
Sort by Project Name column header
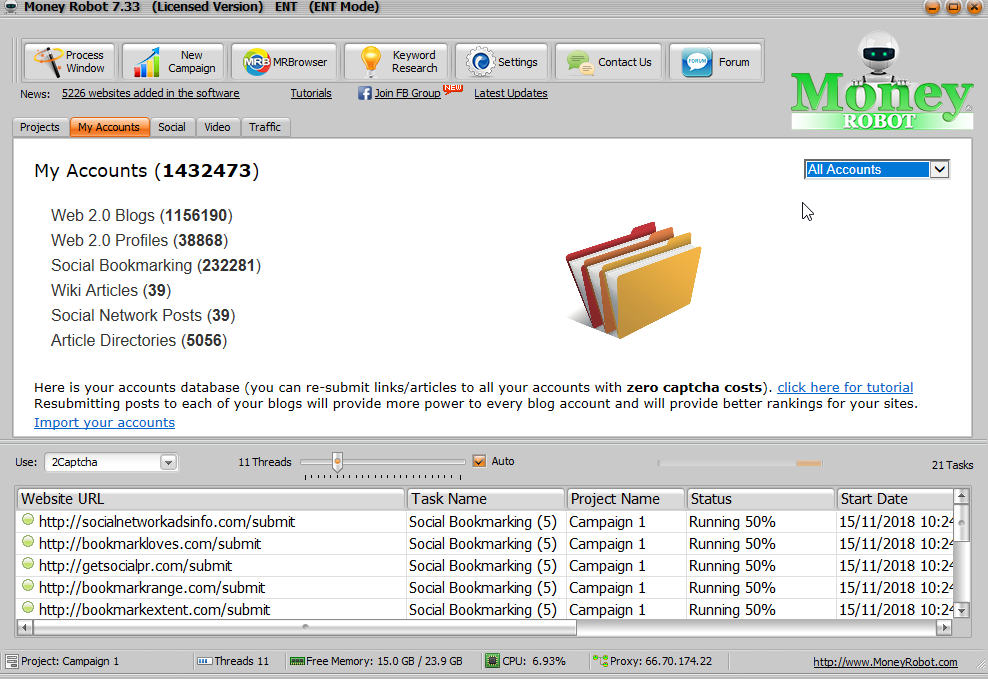point(626,499)
